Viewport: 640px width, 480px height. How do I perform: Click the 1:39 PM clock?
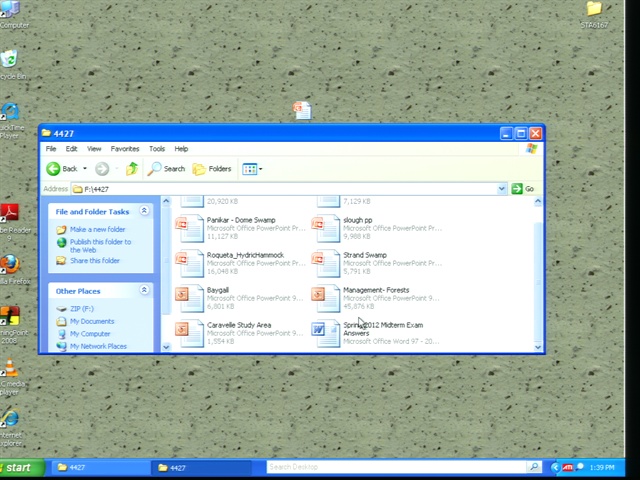point(602,468)
